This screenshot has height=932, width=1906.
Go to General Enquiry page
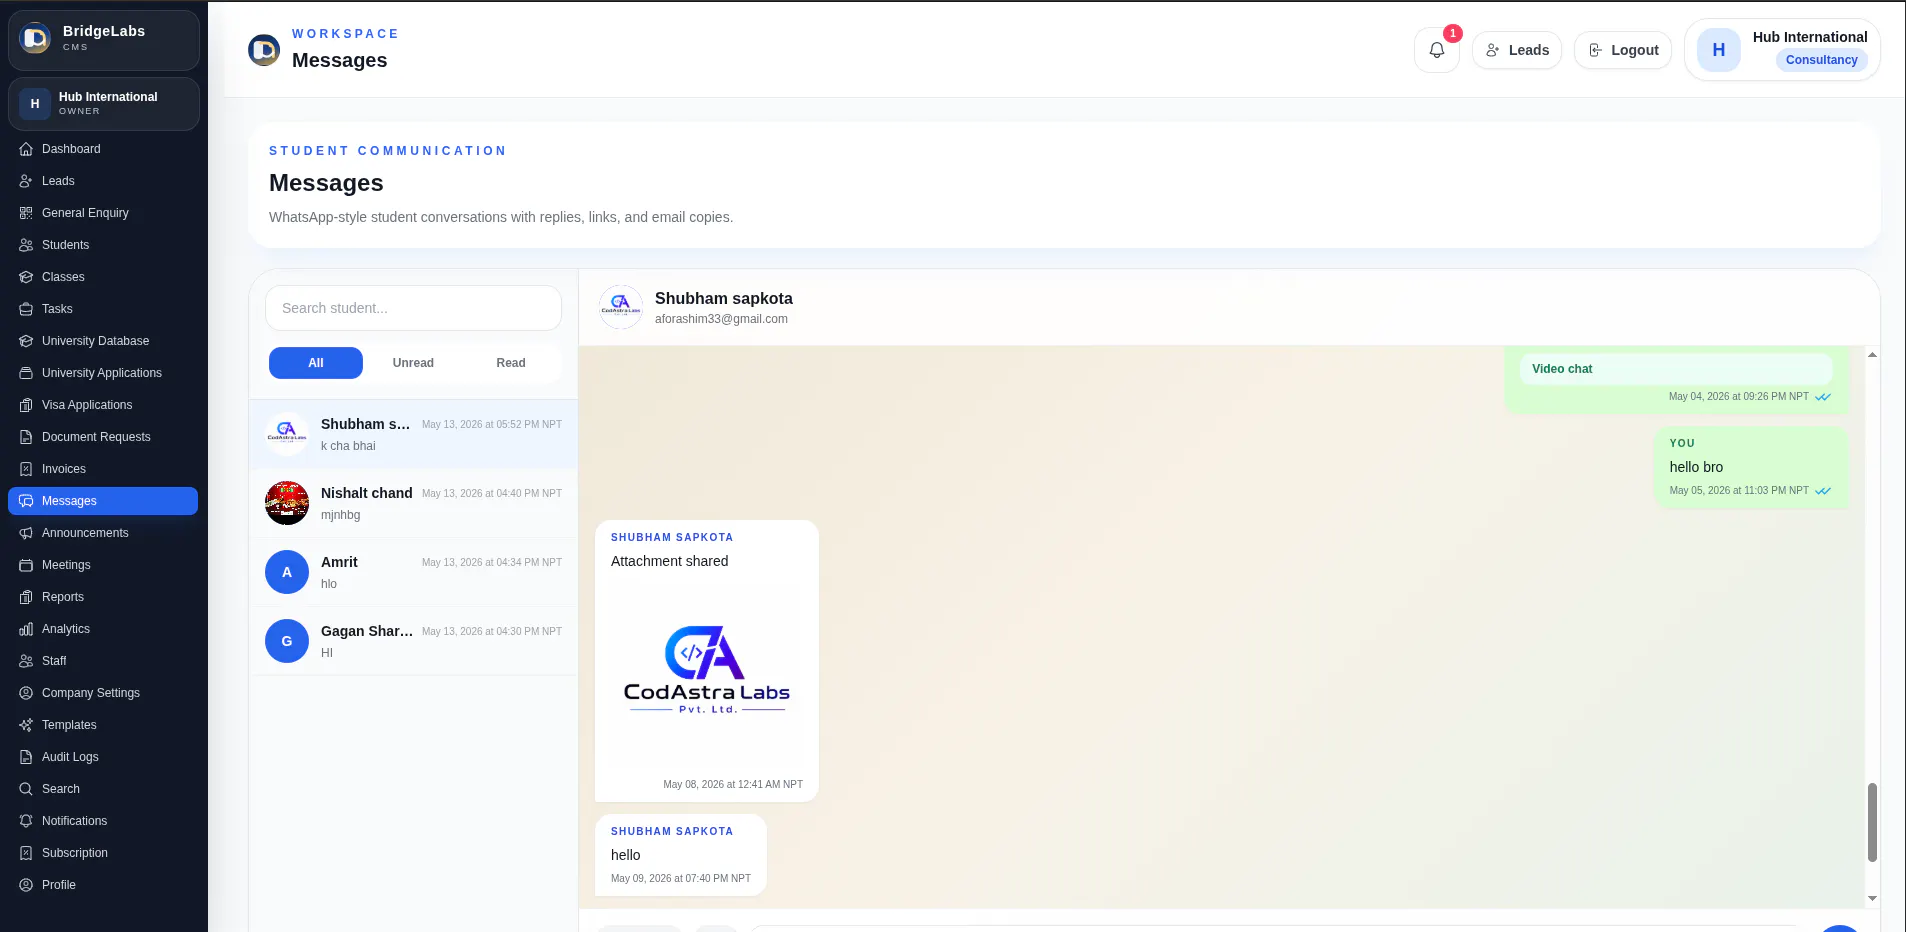[103, 213]
